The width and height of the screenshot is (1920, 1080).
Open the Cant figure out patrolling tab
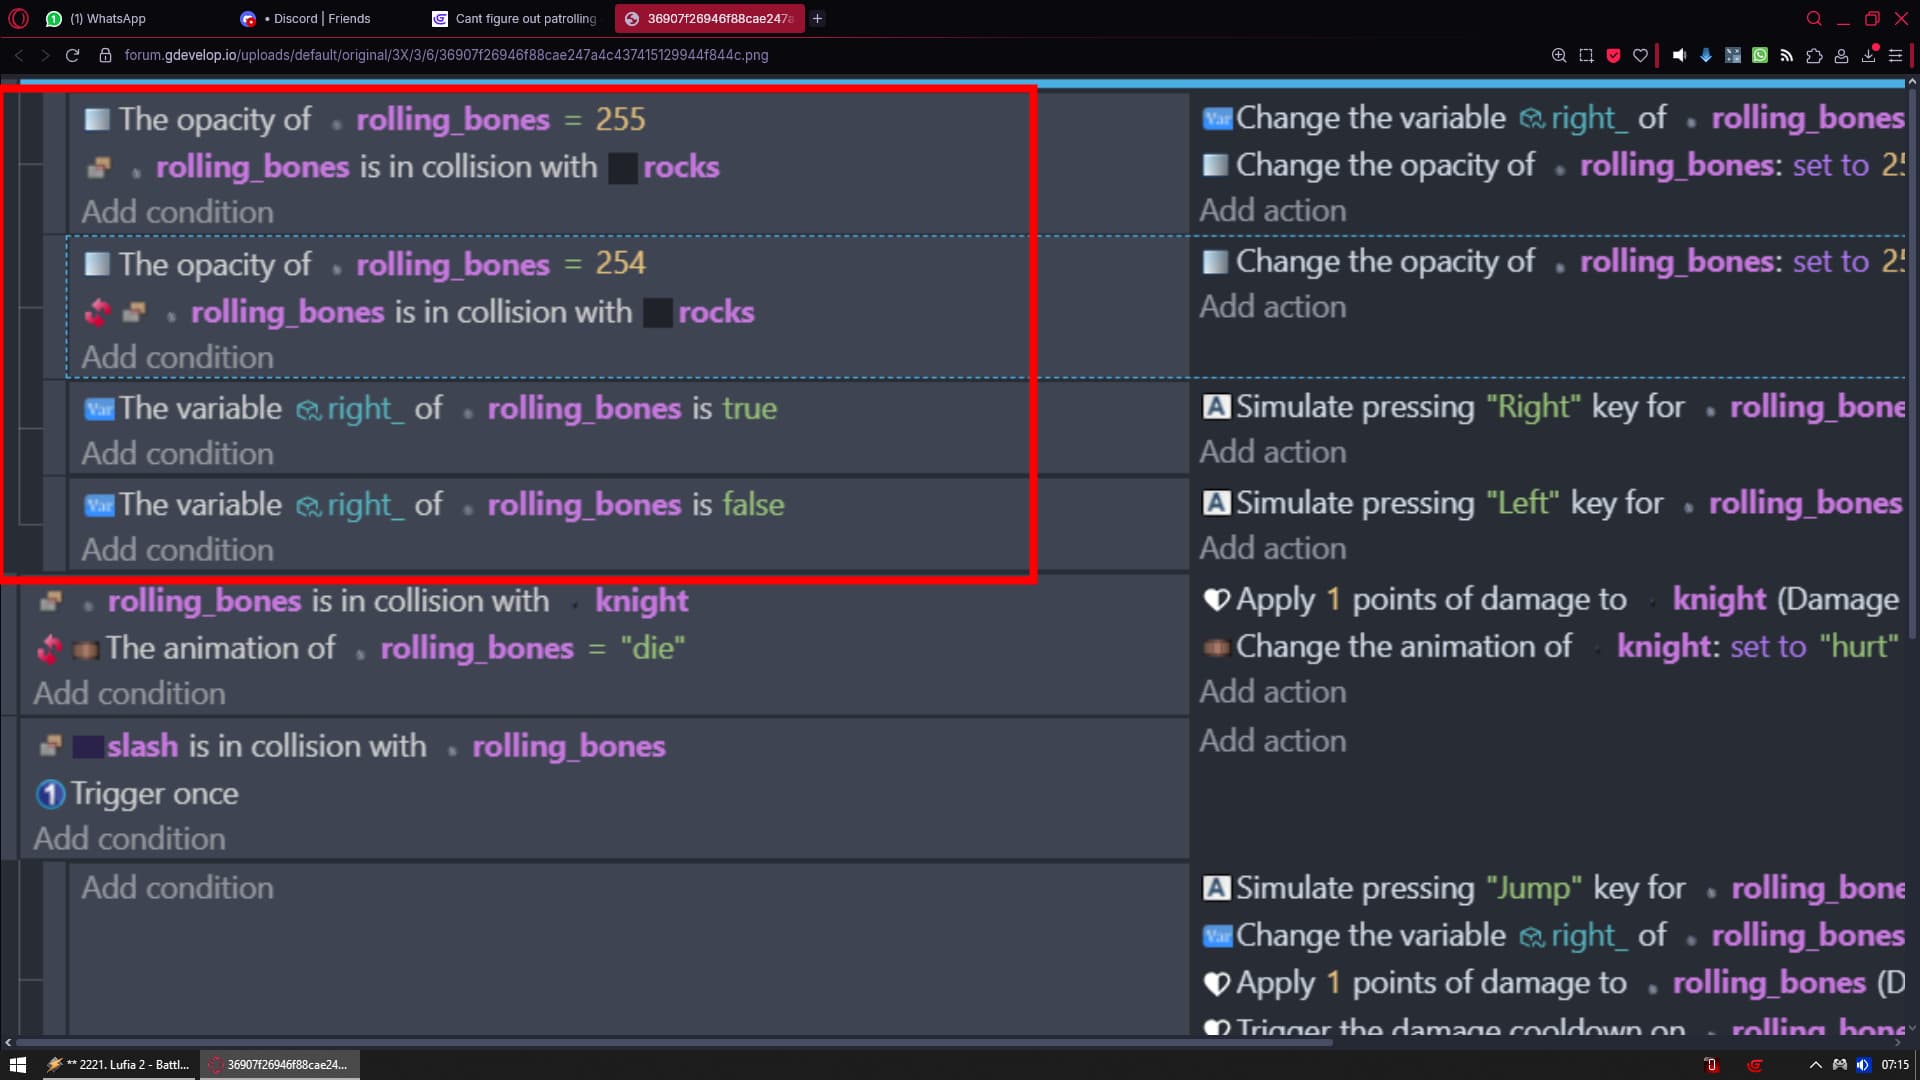[524, 18]
